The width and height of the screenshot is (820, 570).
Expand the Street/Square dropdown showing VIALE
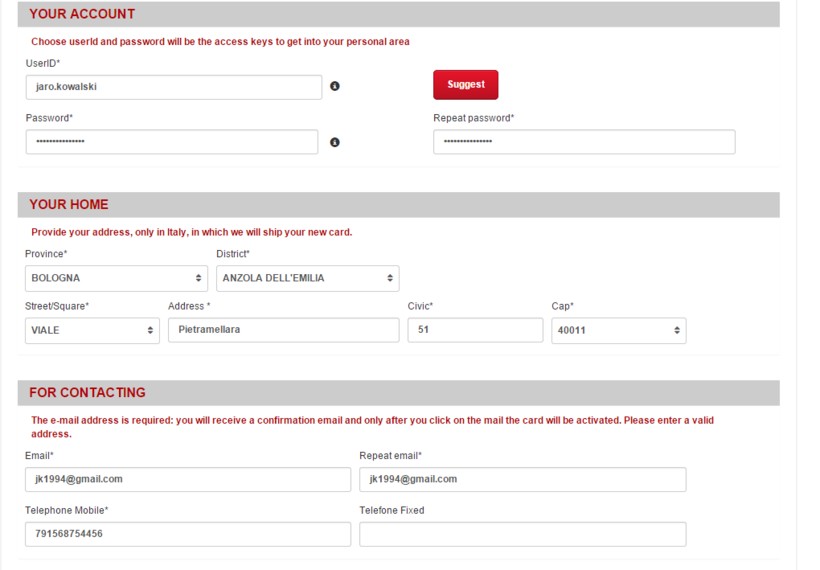click(92, 330)
